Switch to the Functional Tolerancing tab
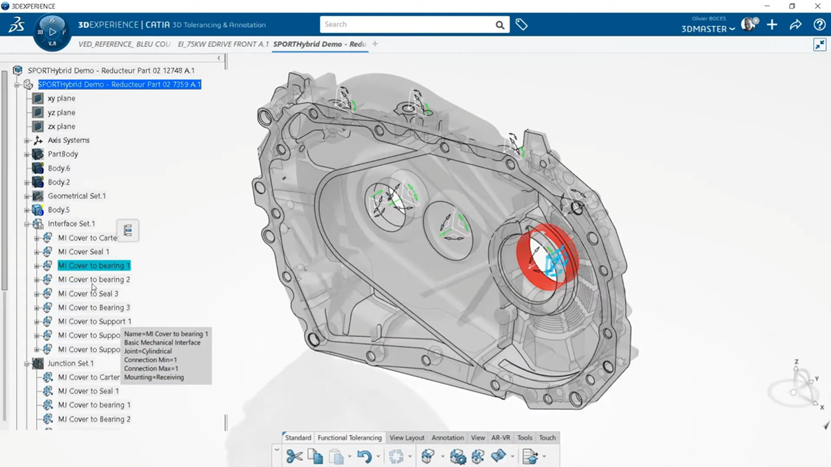 point(349,438)
